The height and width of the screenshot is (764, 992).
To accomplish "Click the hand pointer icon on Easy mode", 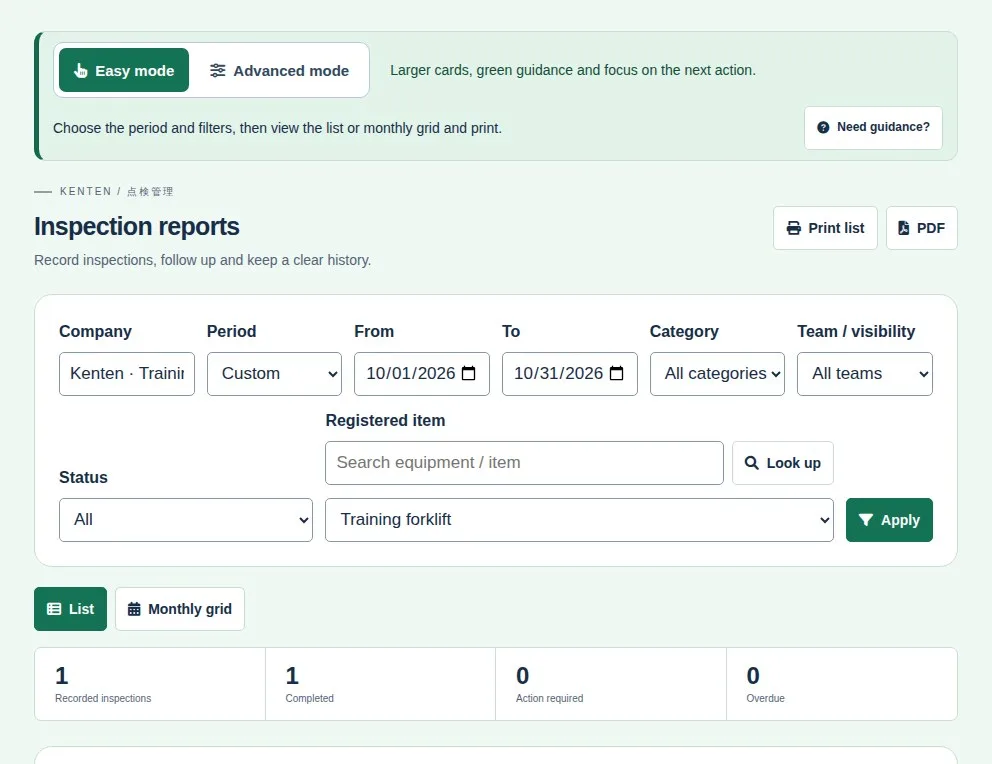I will [x=80, y=70].
